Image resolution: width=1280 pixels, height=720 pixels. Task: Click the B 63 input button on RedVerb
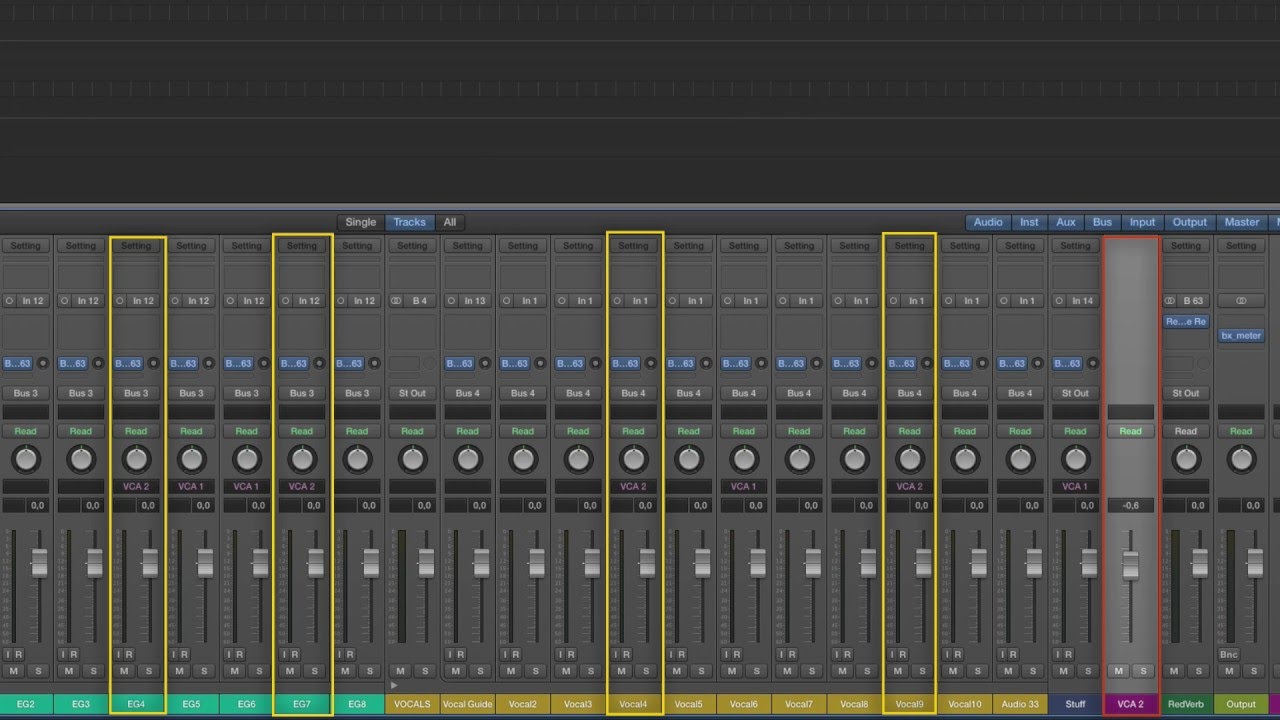tap(1193, 301)
